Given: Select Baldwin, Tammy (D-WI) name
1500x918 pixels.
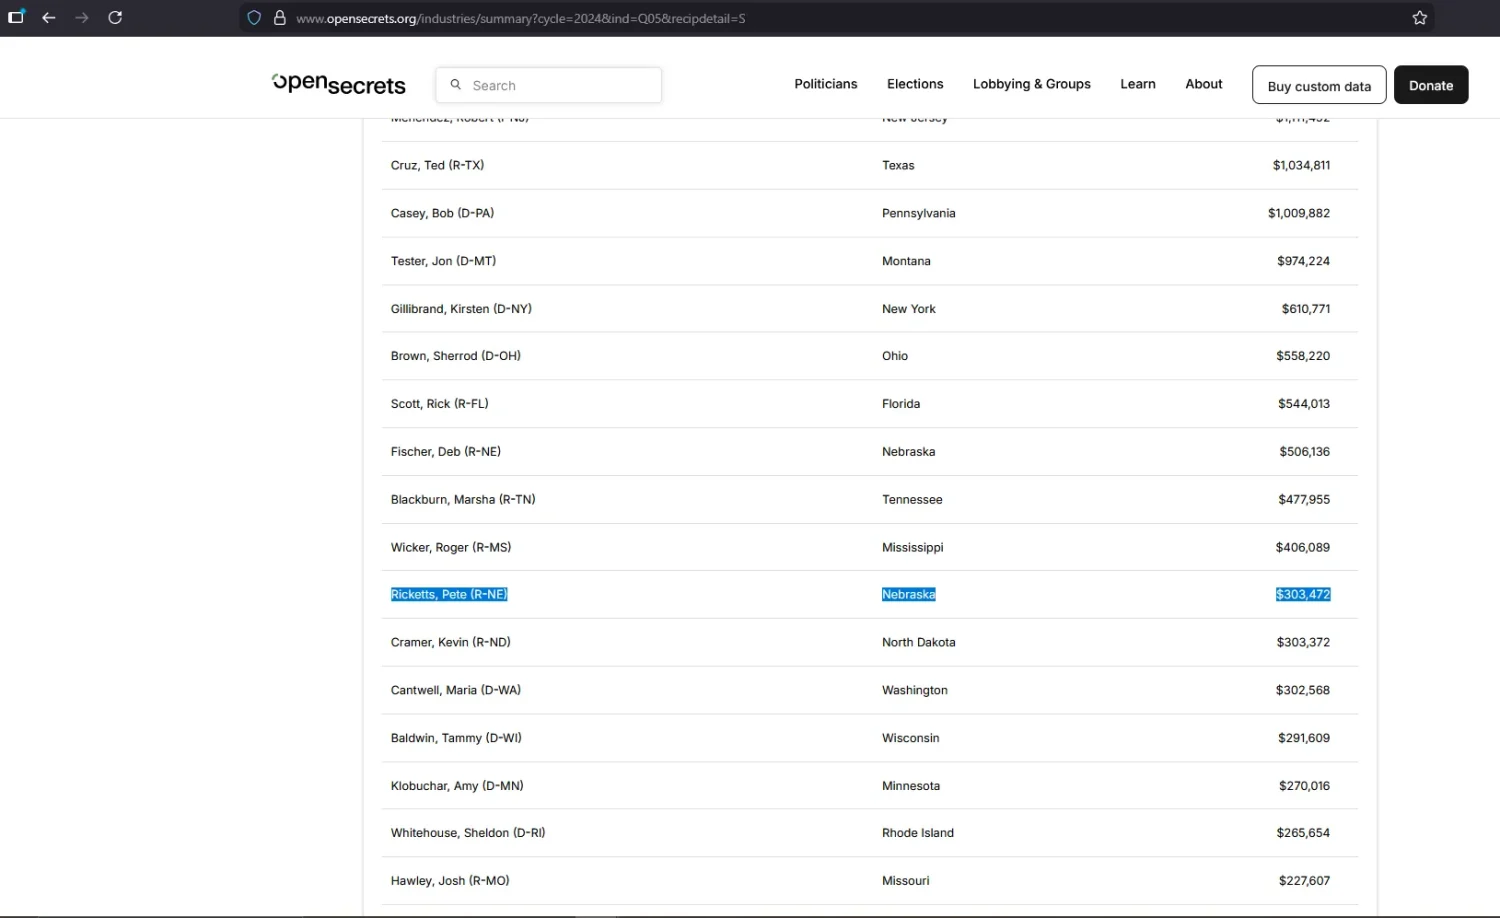Looking at the screenshot, I should 456,740.
